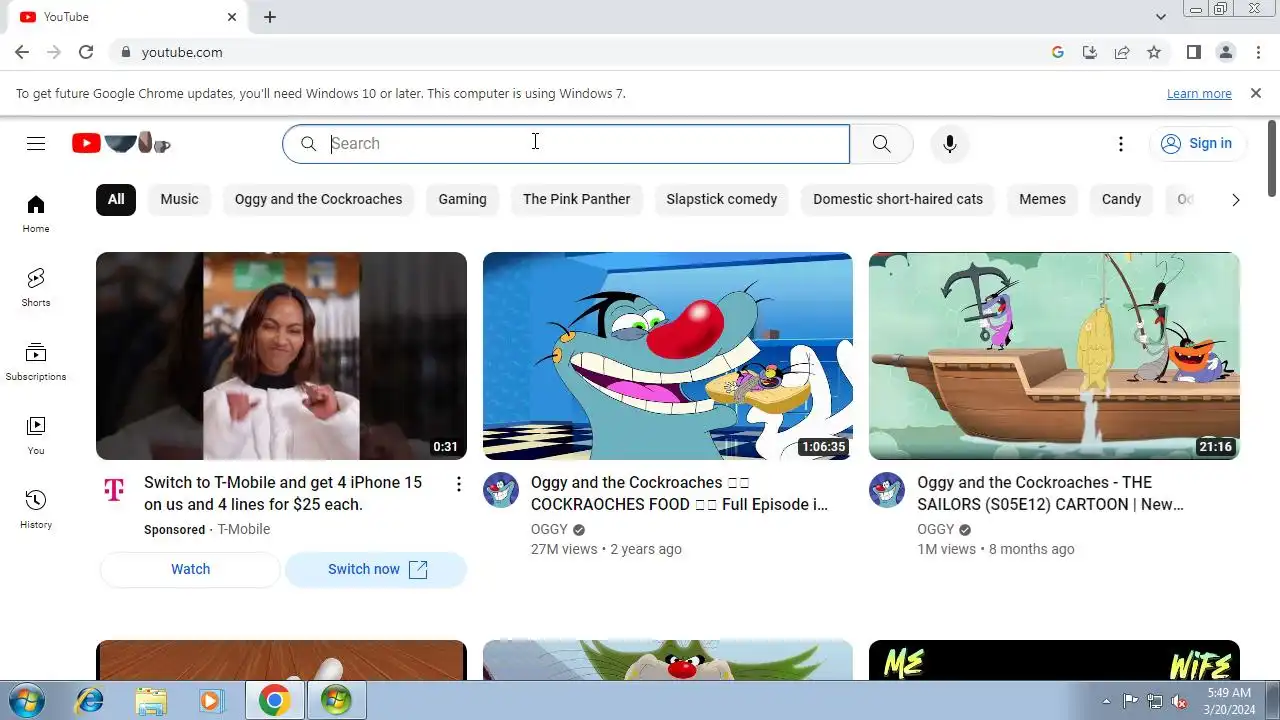Go back in Chrome
This screenshot has height=720, width=1280.
pos(22,52)
